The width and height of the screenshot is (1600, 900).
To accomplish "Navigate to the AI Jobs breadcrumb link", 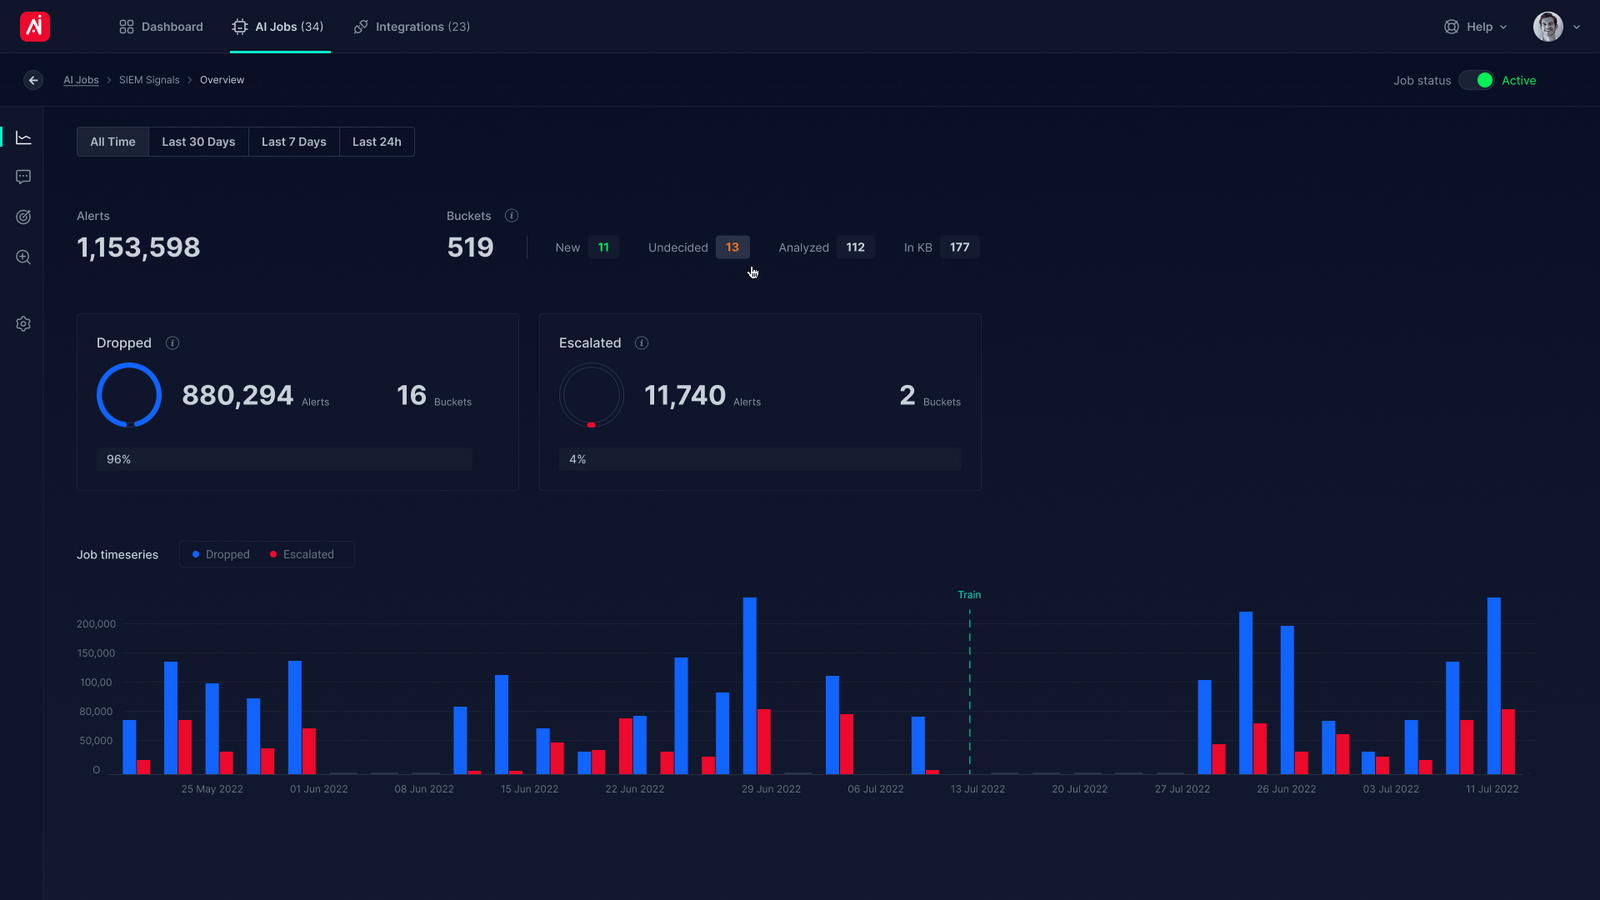I will coord(80,79).
